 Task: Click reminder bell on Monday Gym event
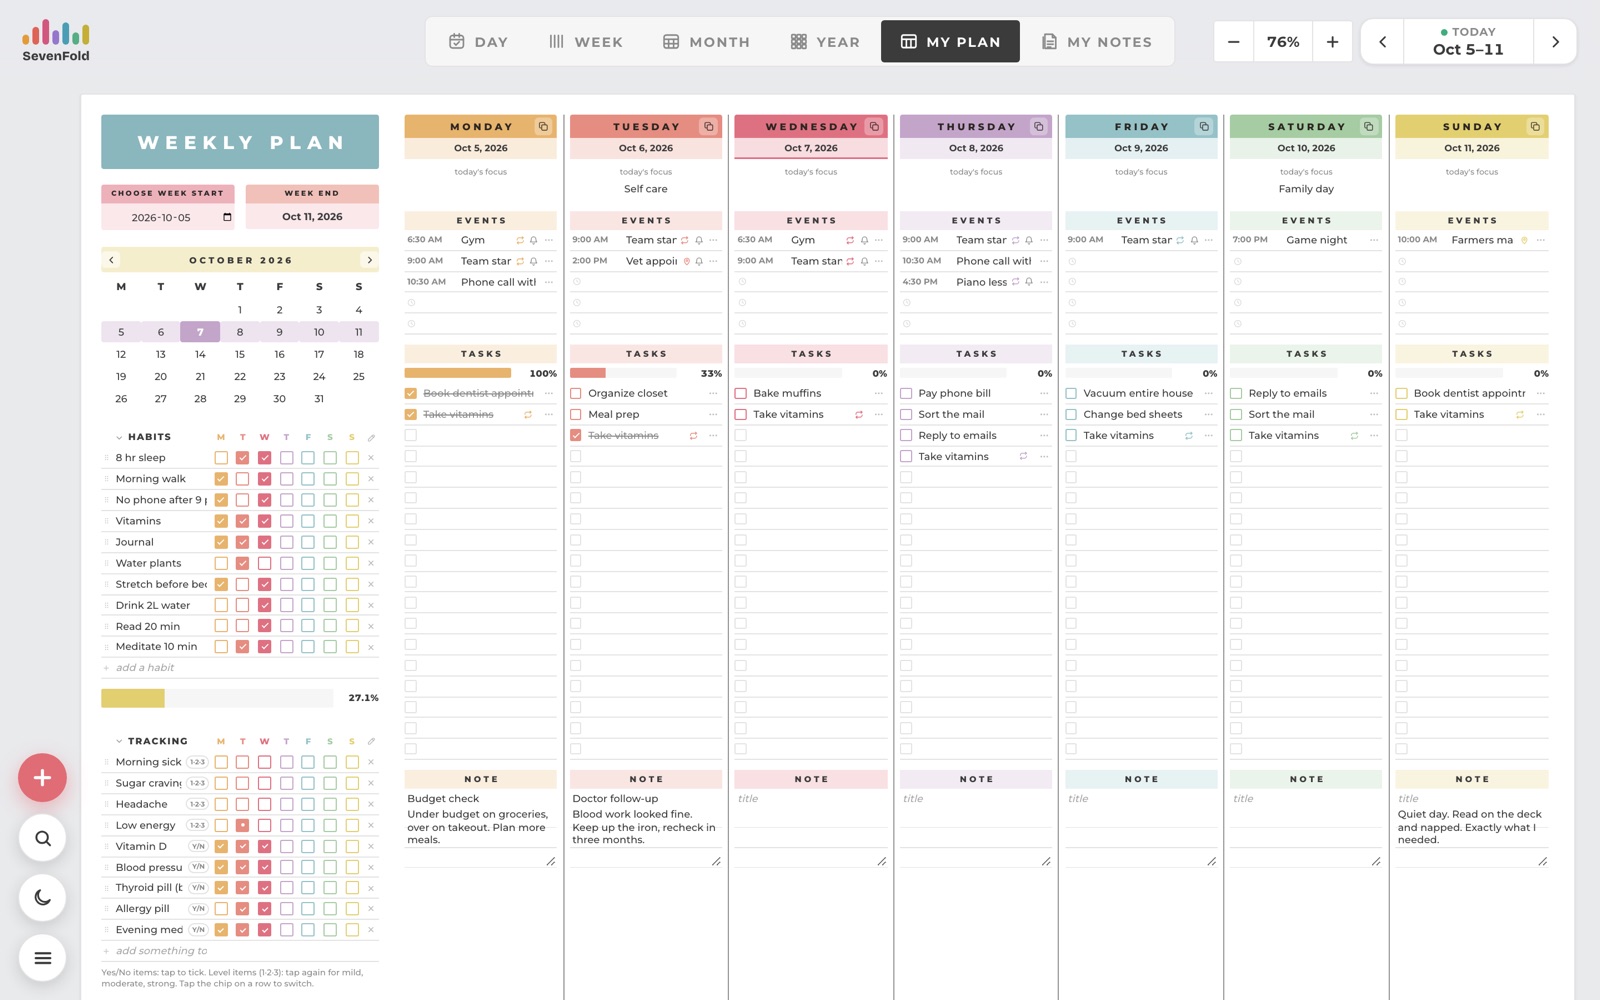pos(533,240)
